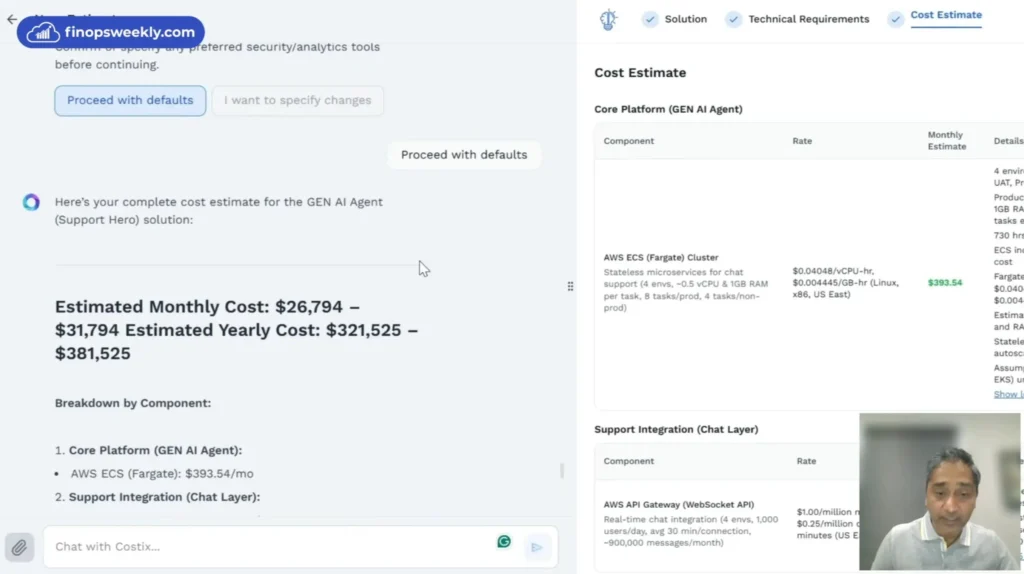1024x574 pixels.
Task: Click the Estimated Monthly Cost heading text
Action: pos(236,330)
